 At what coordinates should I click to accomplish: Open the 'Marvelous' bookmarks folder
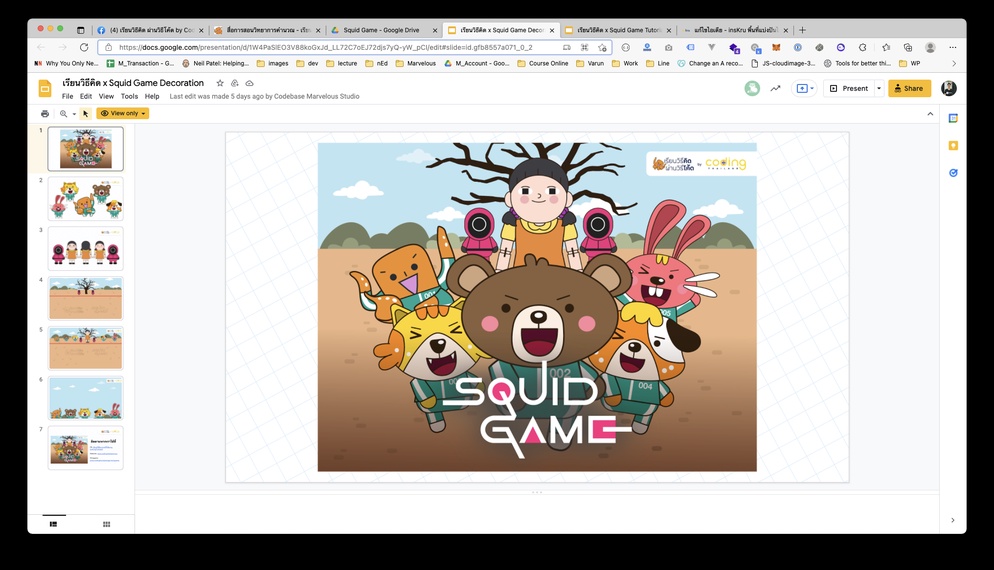pos(415,63)
